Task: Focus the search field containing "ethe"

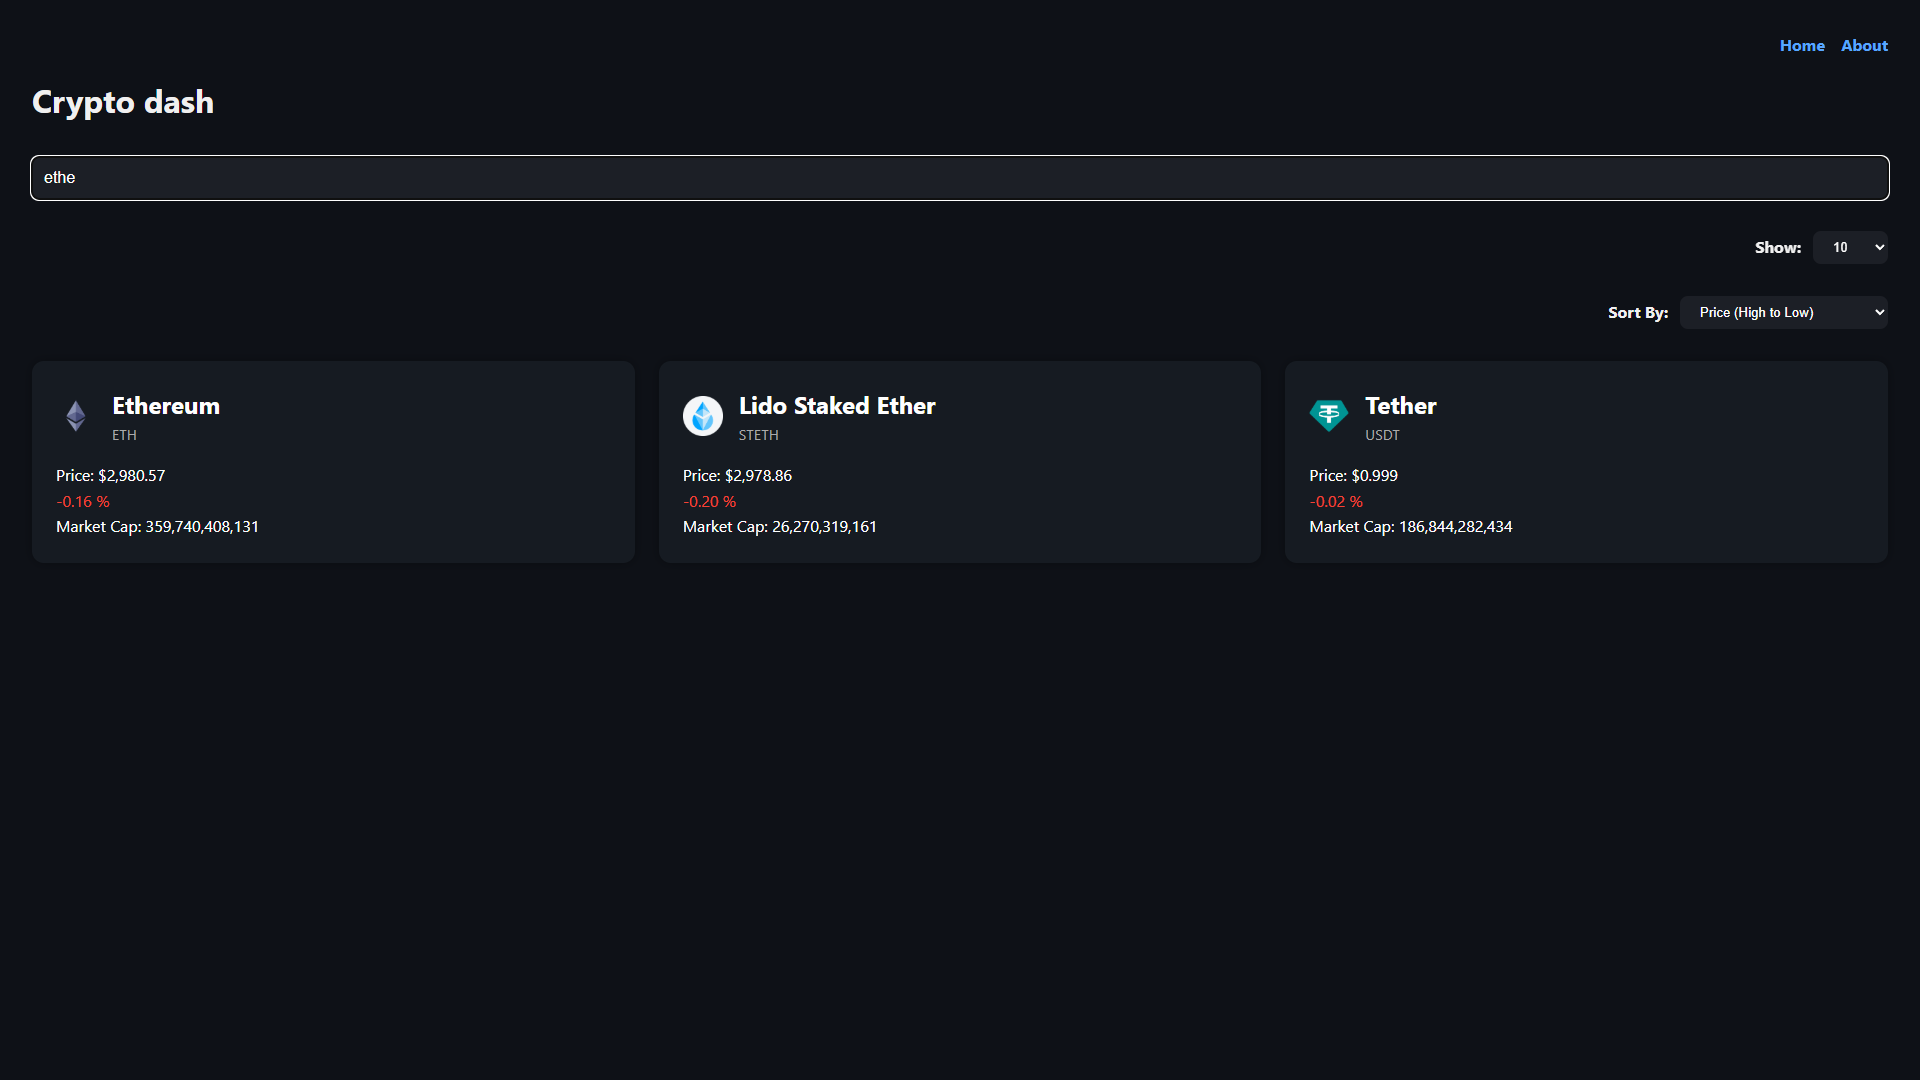Action: coord(959,178)
